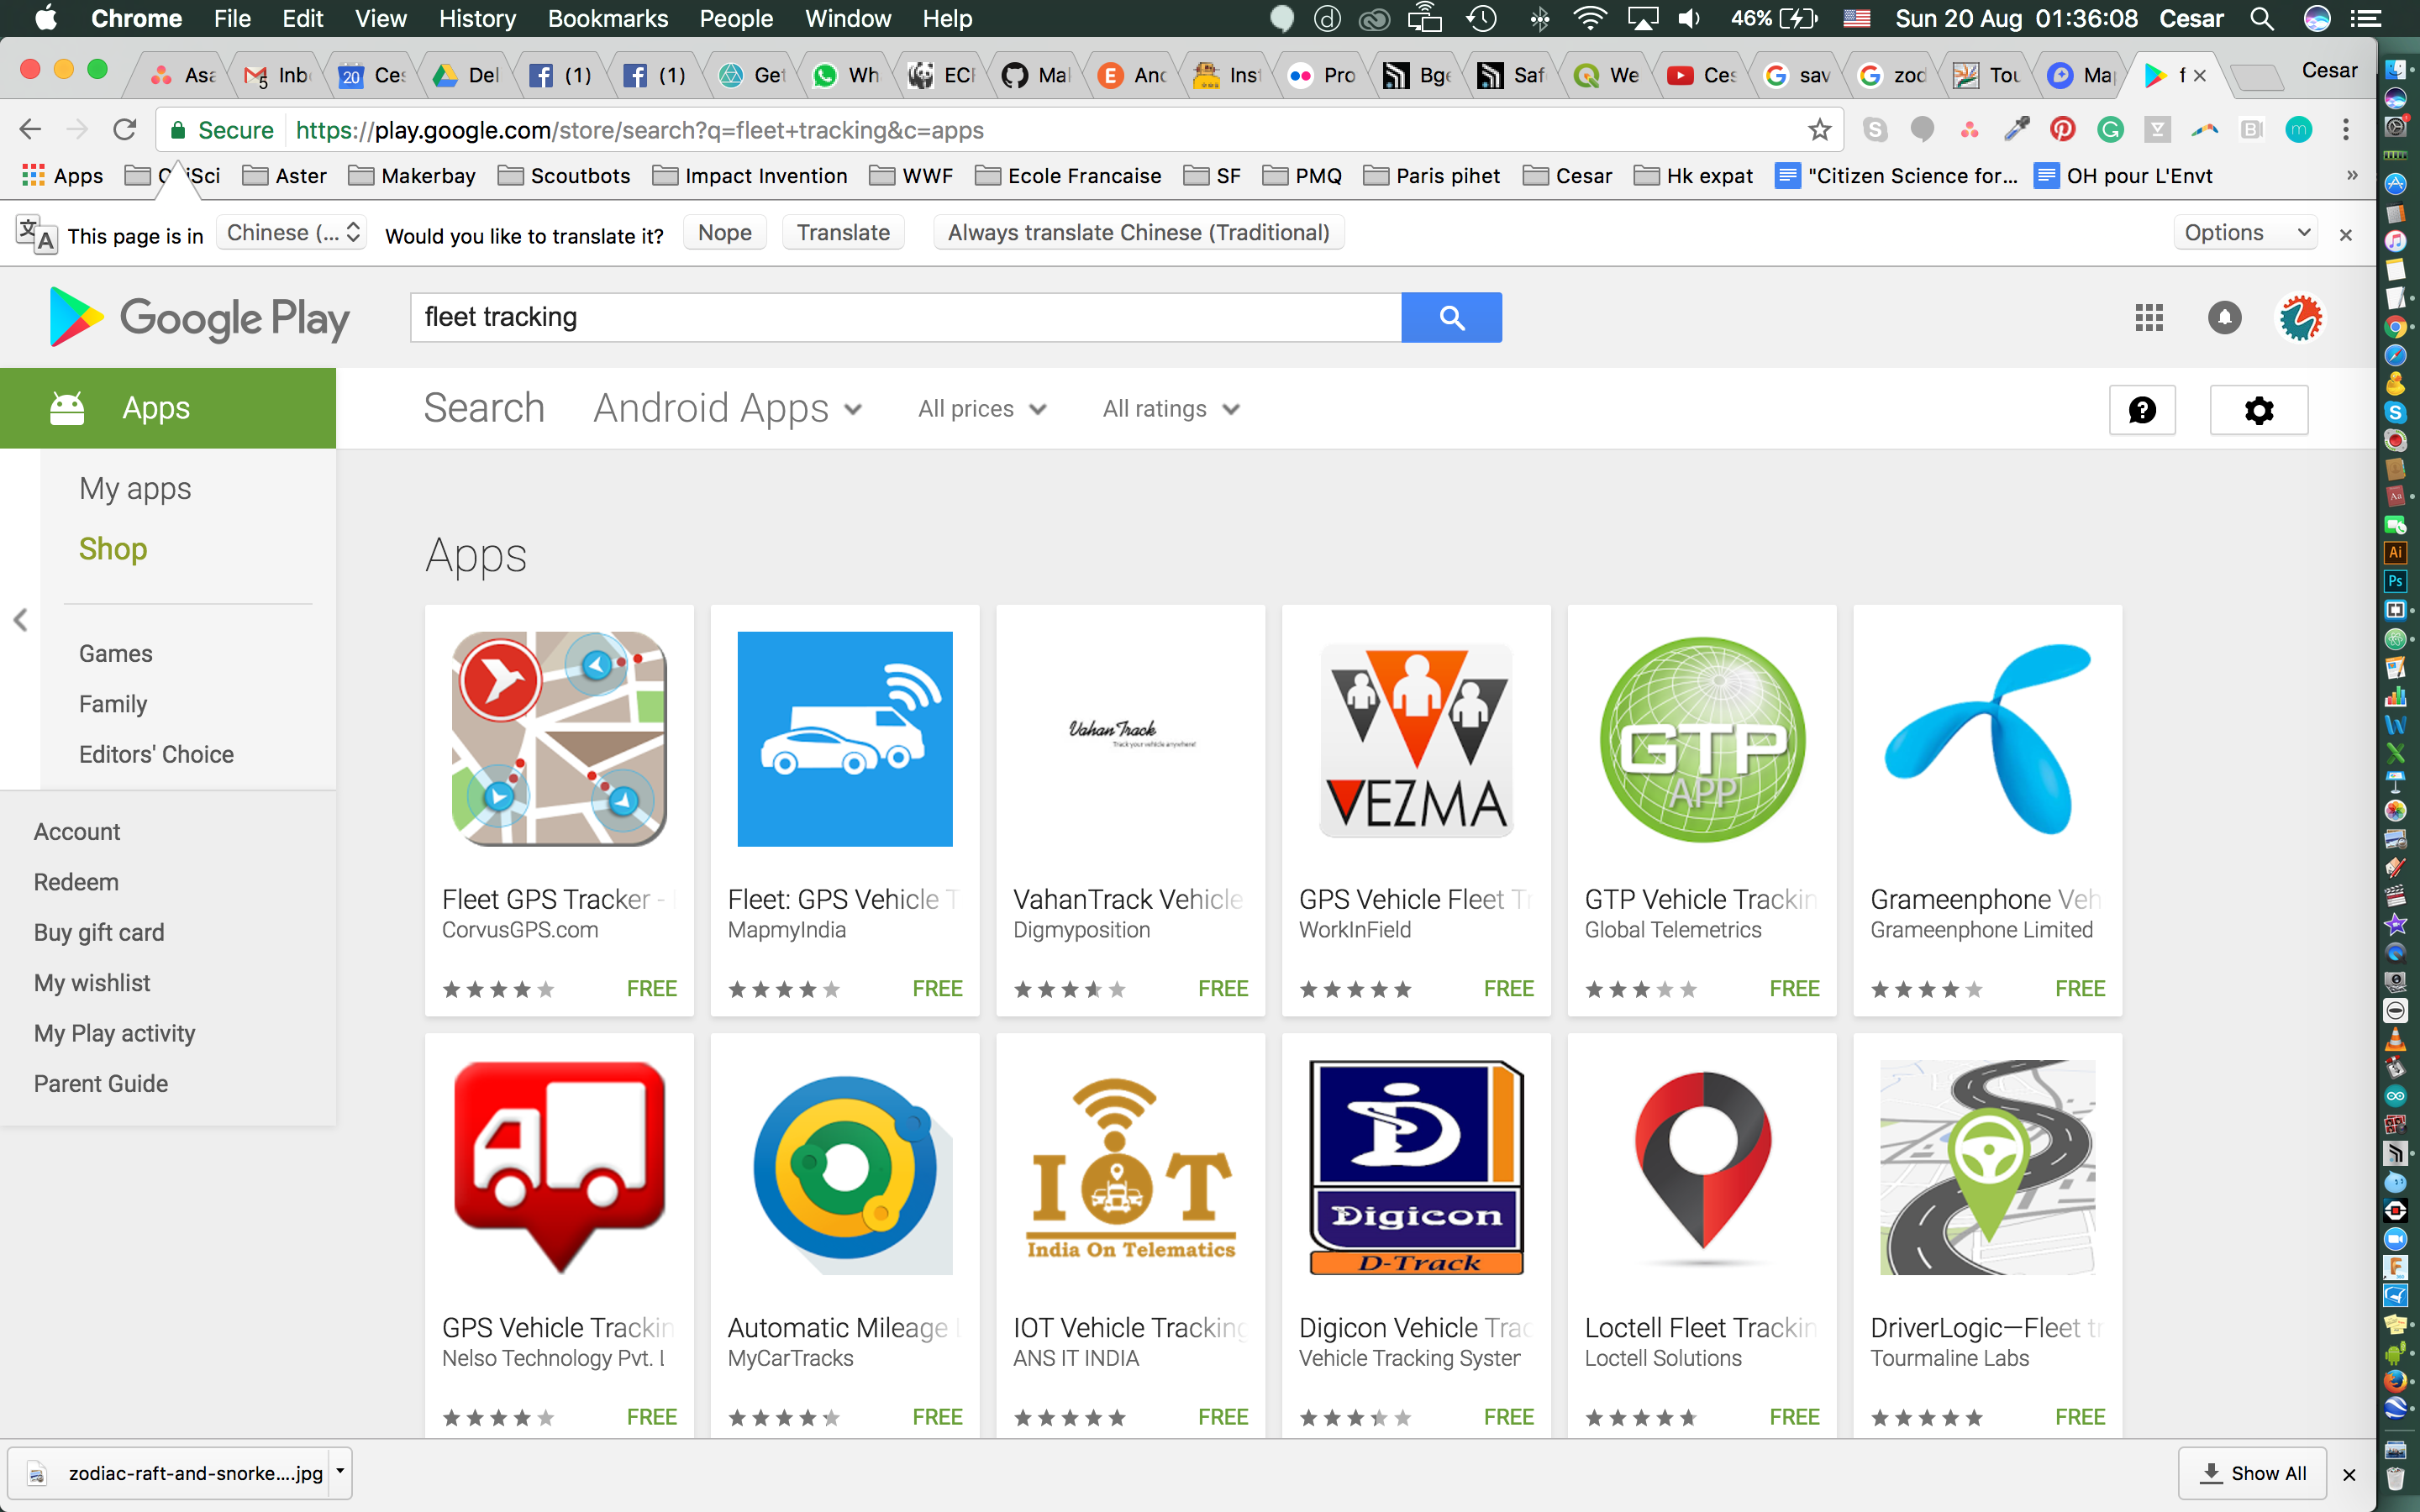Open the Google apps grid icon
This screenshot has width=2420, height=1512.
click(x=2148, y=318)
